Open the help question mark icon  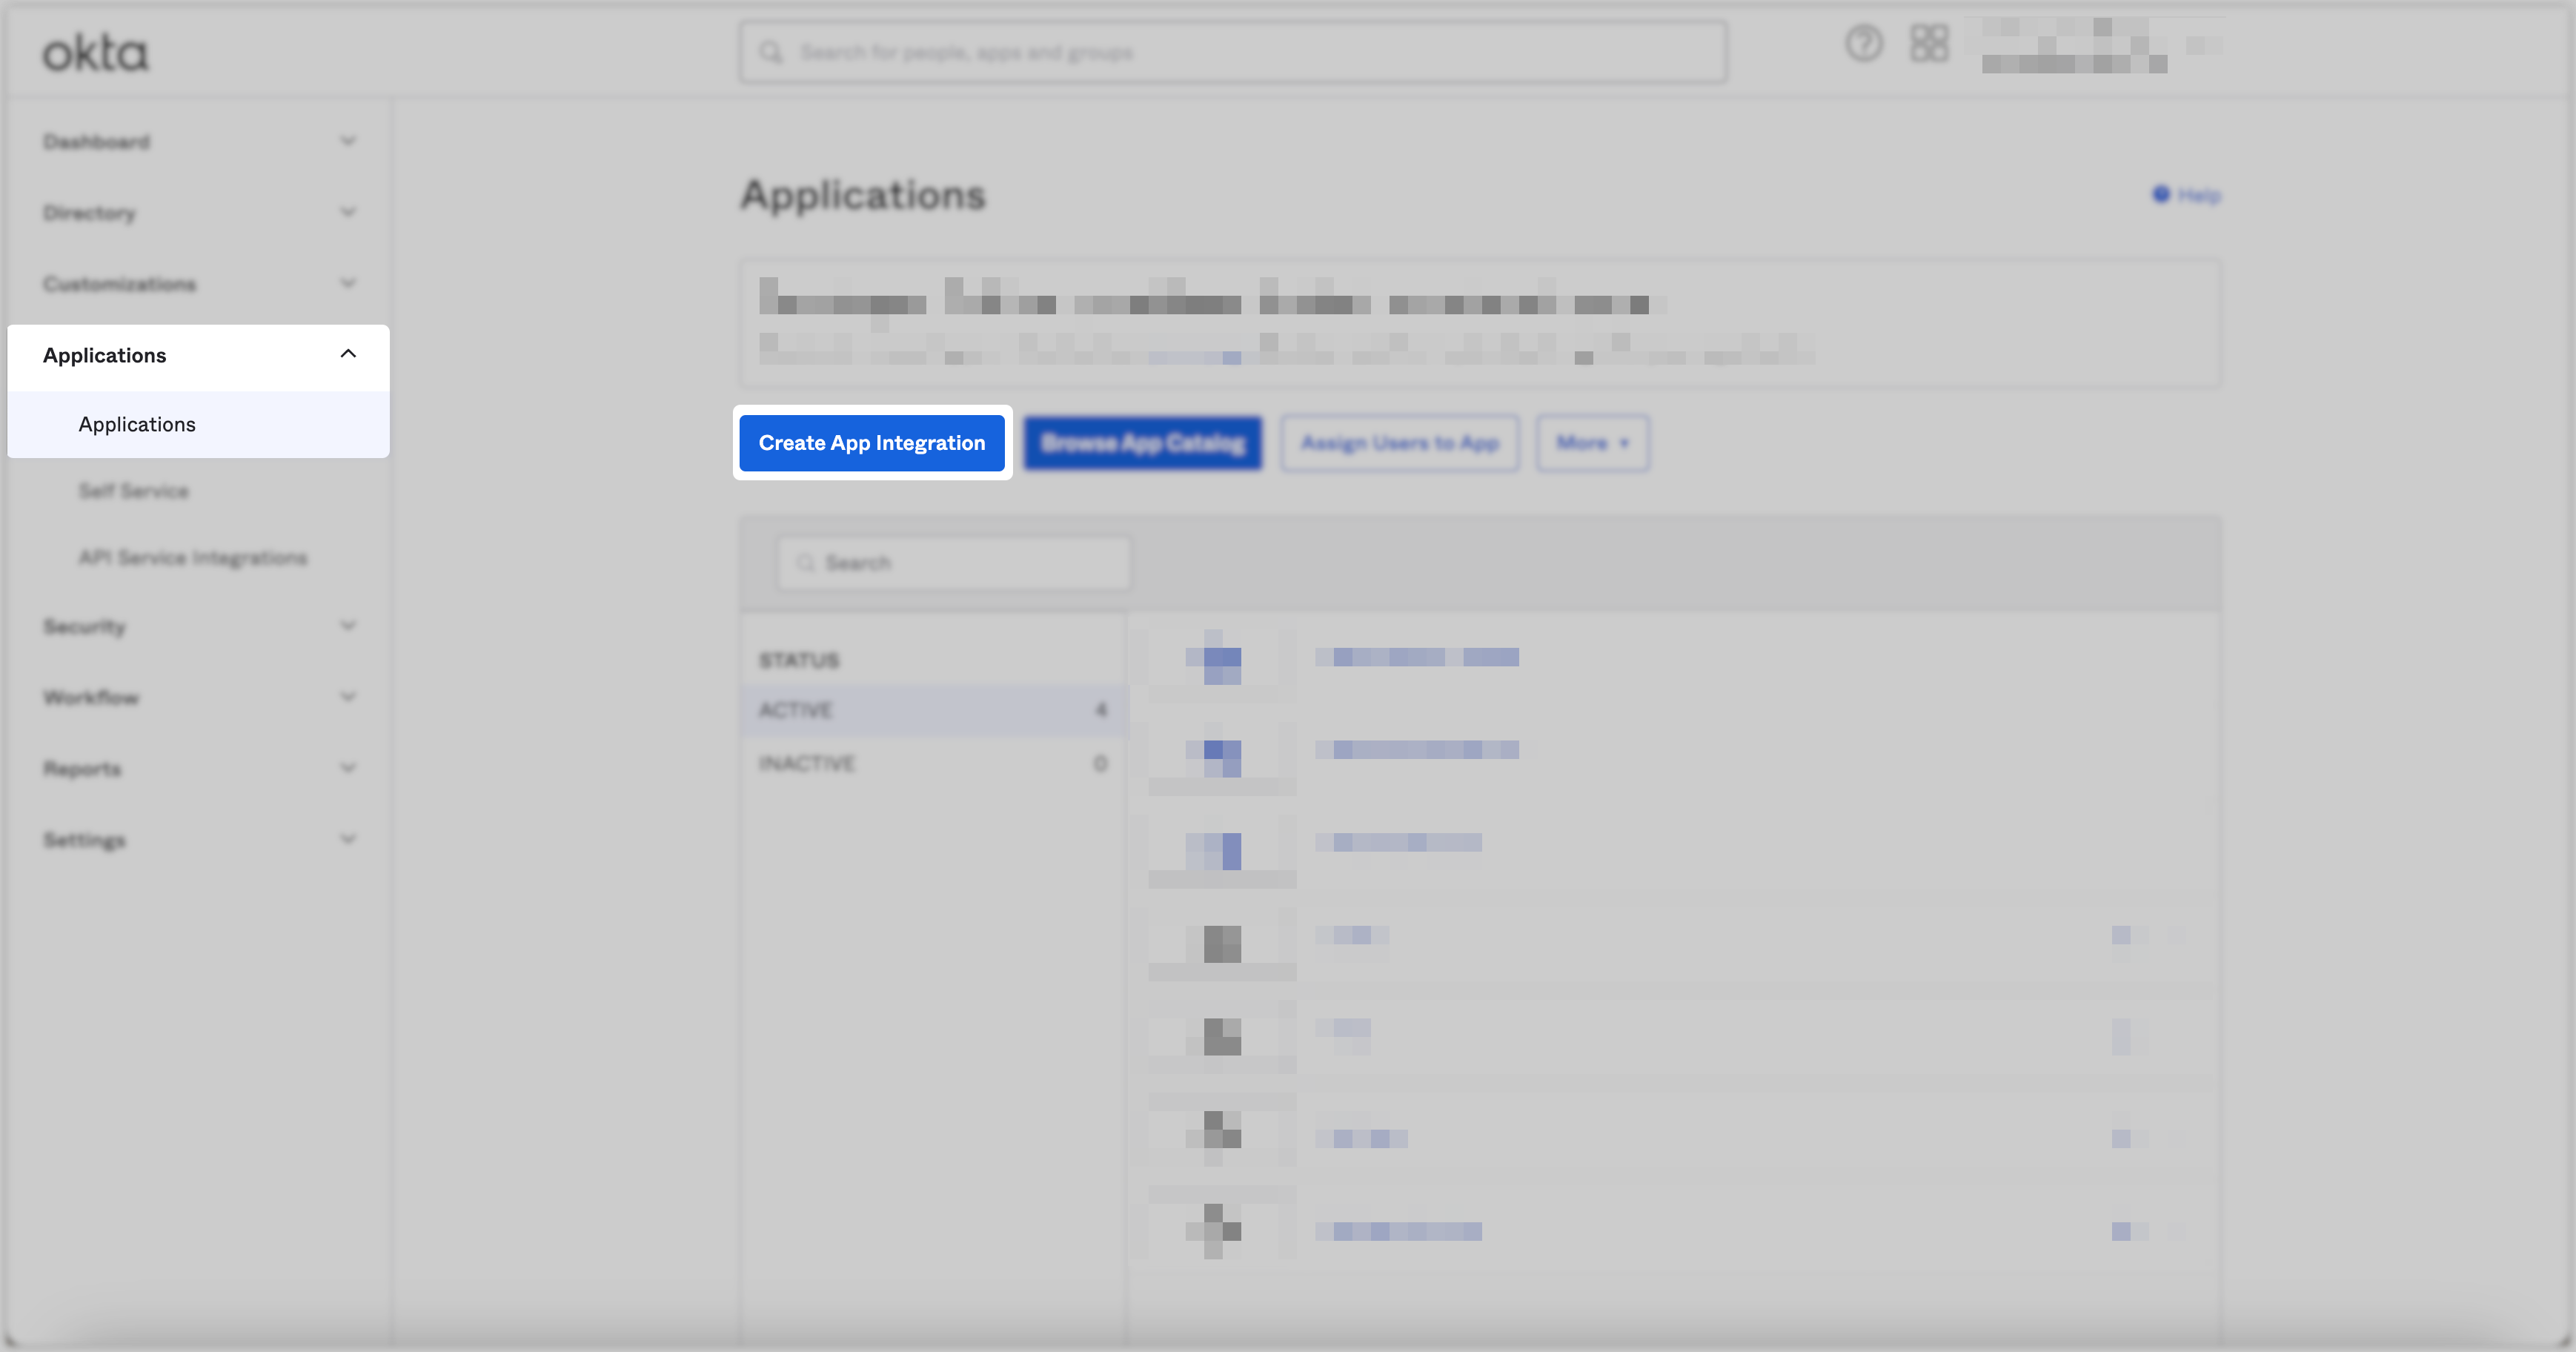[1864, 44]
